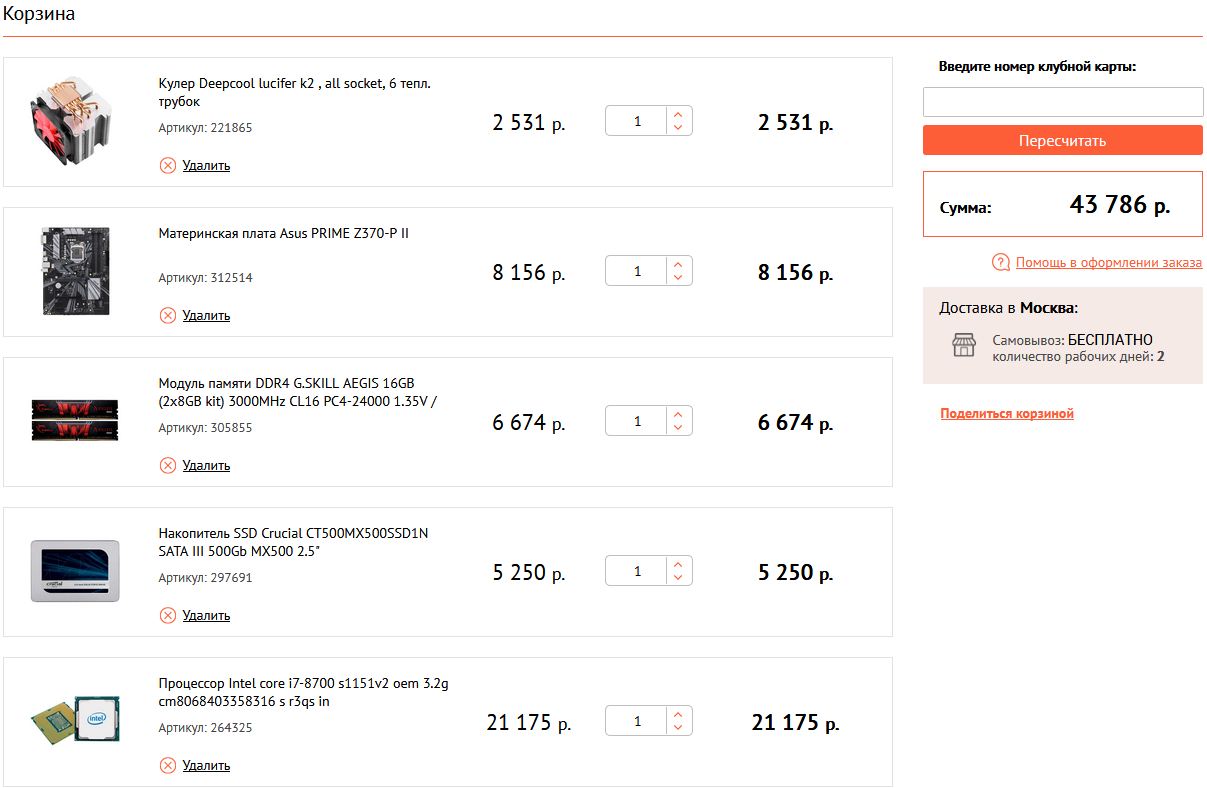This screenshot has width=1207, height=788.
Task: Click the quantity field for Asus motherboard
Action: pos(637,271)
